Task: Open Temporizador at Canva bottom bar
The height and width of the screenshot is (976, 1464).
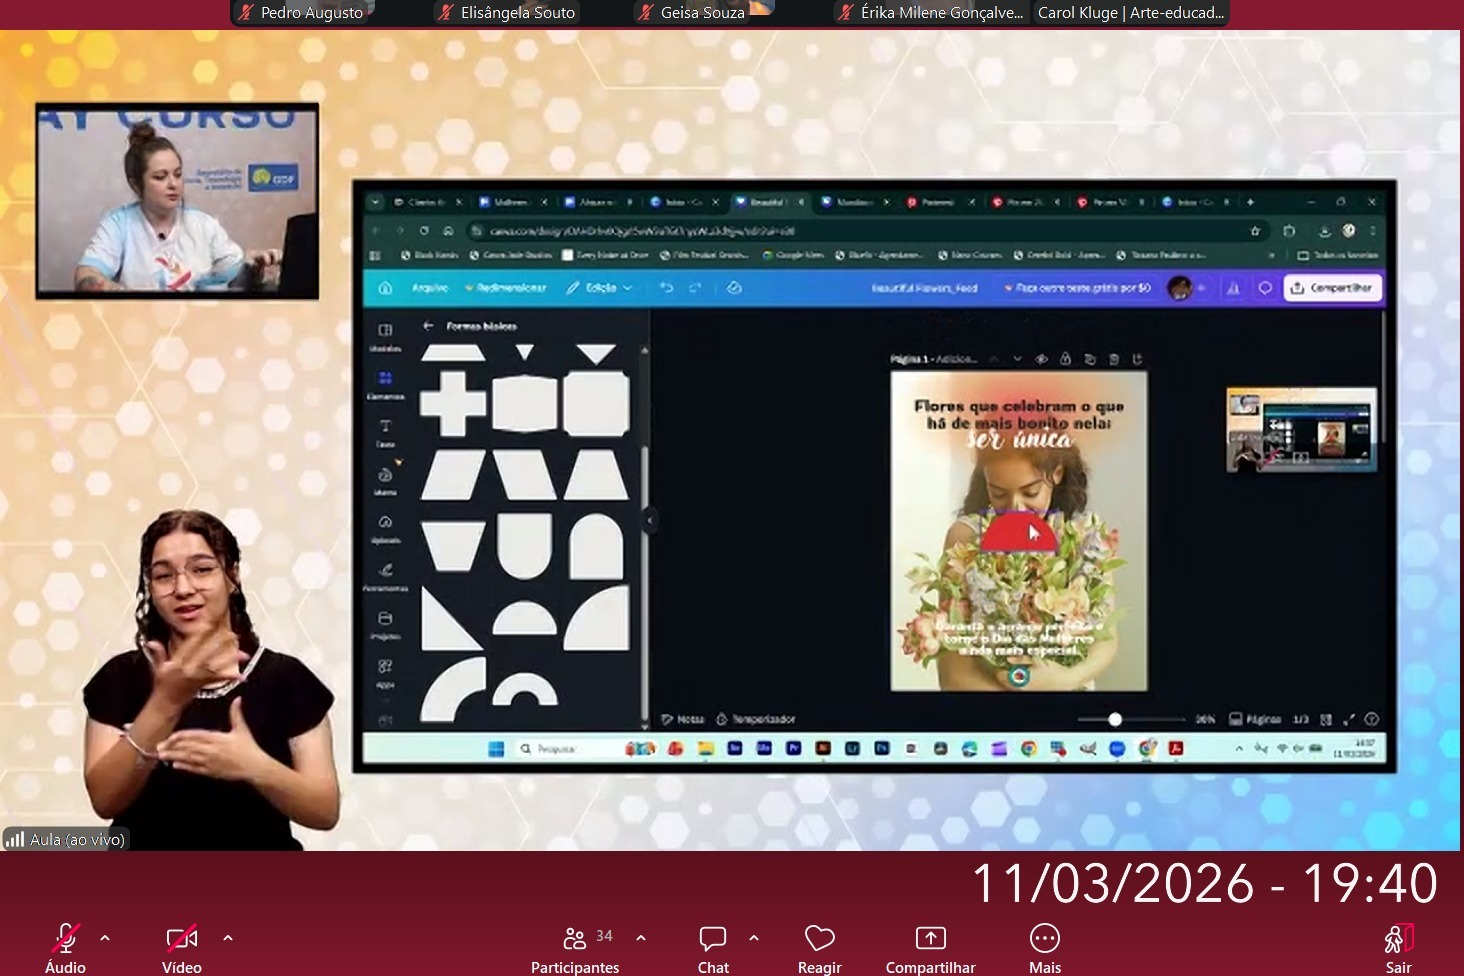Action: (756, 719)
